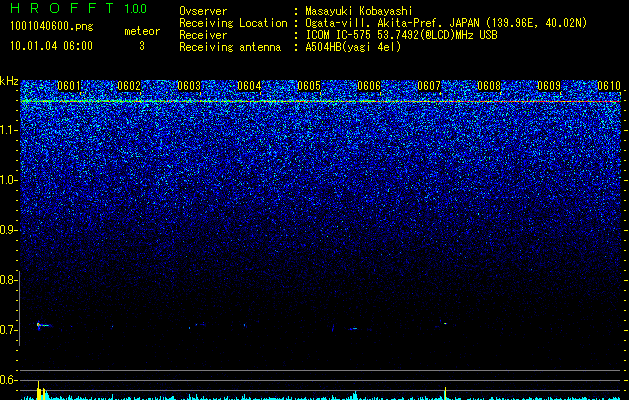Click the 0.8 kHz axis label
This screenshot has width=629, height=400.
[x=8, y=280]
